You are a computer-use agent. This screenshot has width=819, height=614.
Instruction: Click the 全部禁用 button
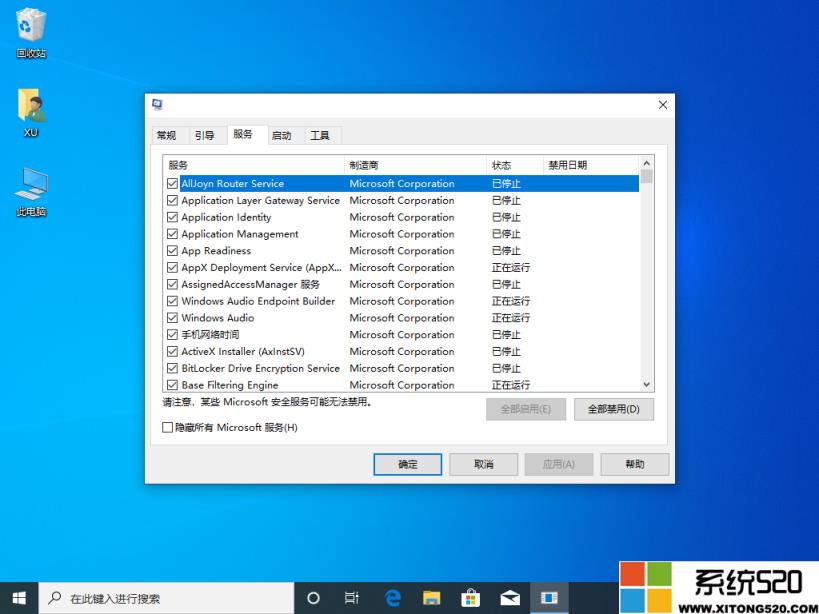click(613, 408)
